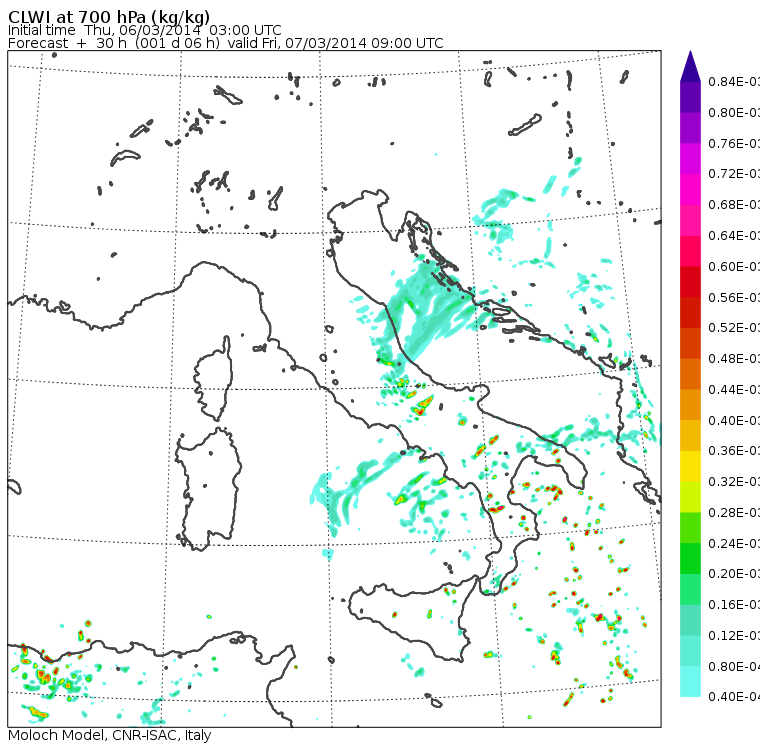Image resolution: width=760 pixels, height=749 pixels.
Task: Select the yellow swatch between 0.32E and 0.36E
Action: (x=690, y=466)
